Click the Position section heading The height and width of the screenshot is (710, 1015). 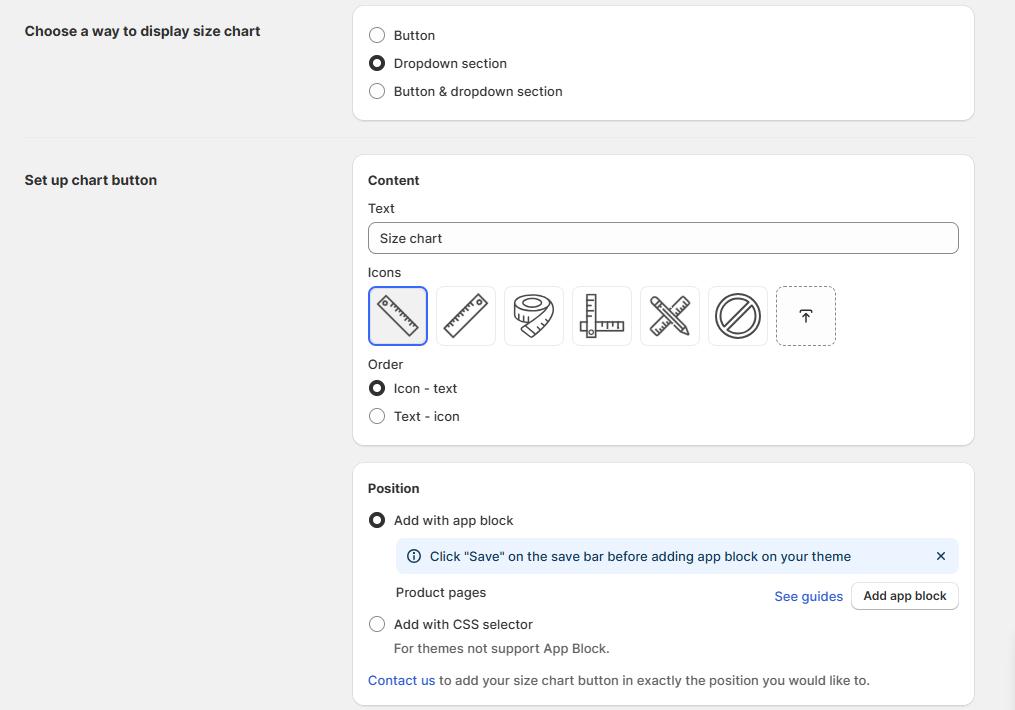394,489
